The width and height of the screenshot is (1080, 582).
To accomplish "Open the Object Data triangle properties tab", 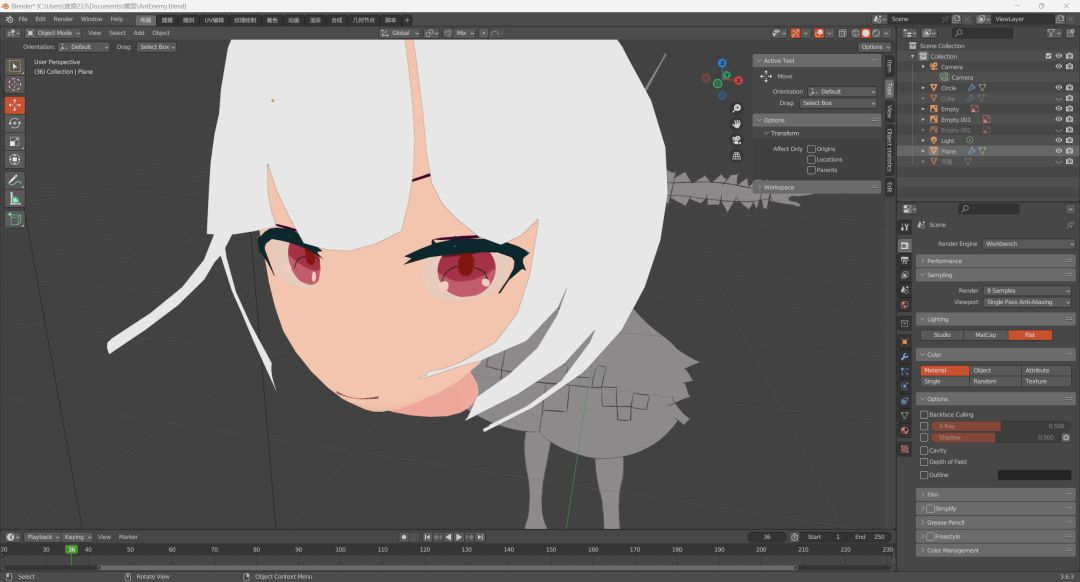I will pos(905,415).
